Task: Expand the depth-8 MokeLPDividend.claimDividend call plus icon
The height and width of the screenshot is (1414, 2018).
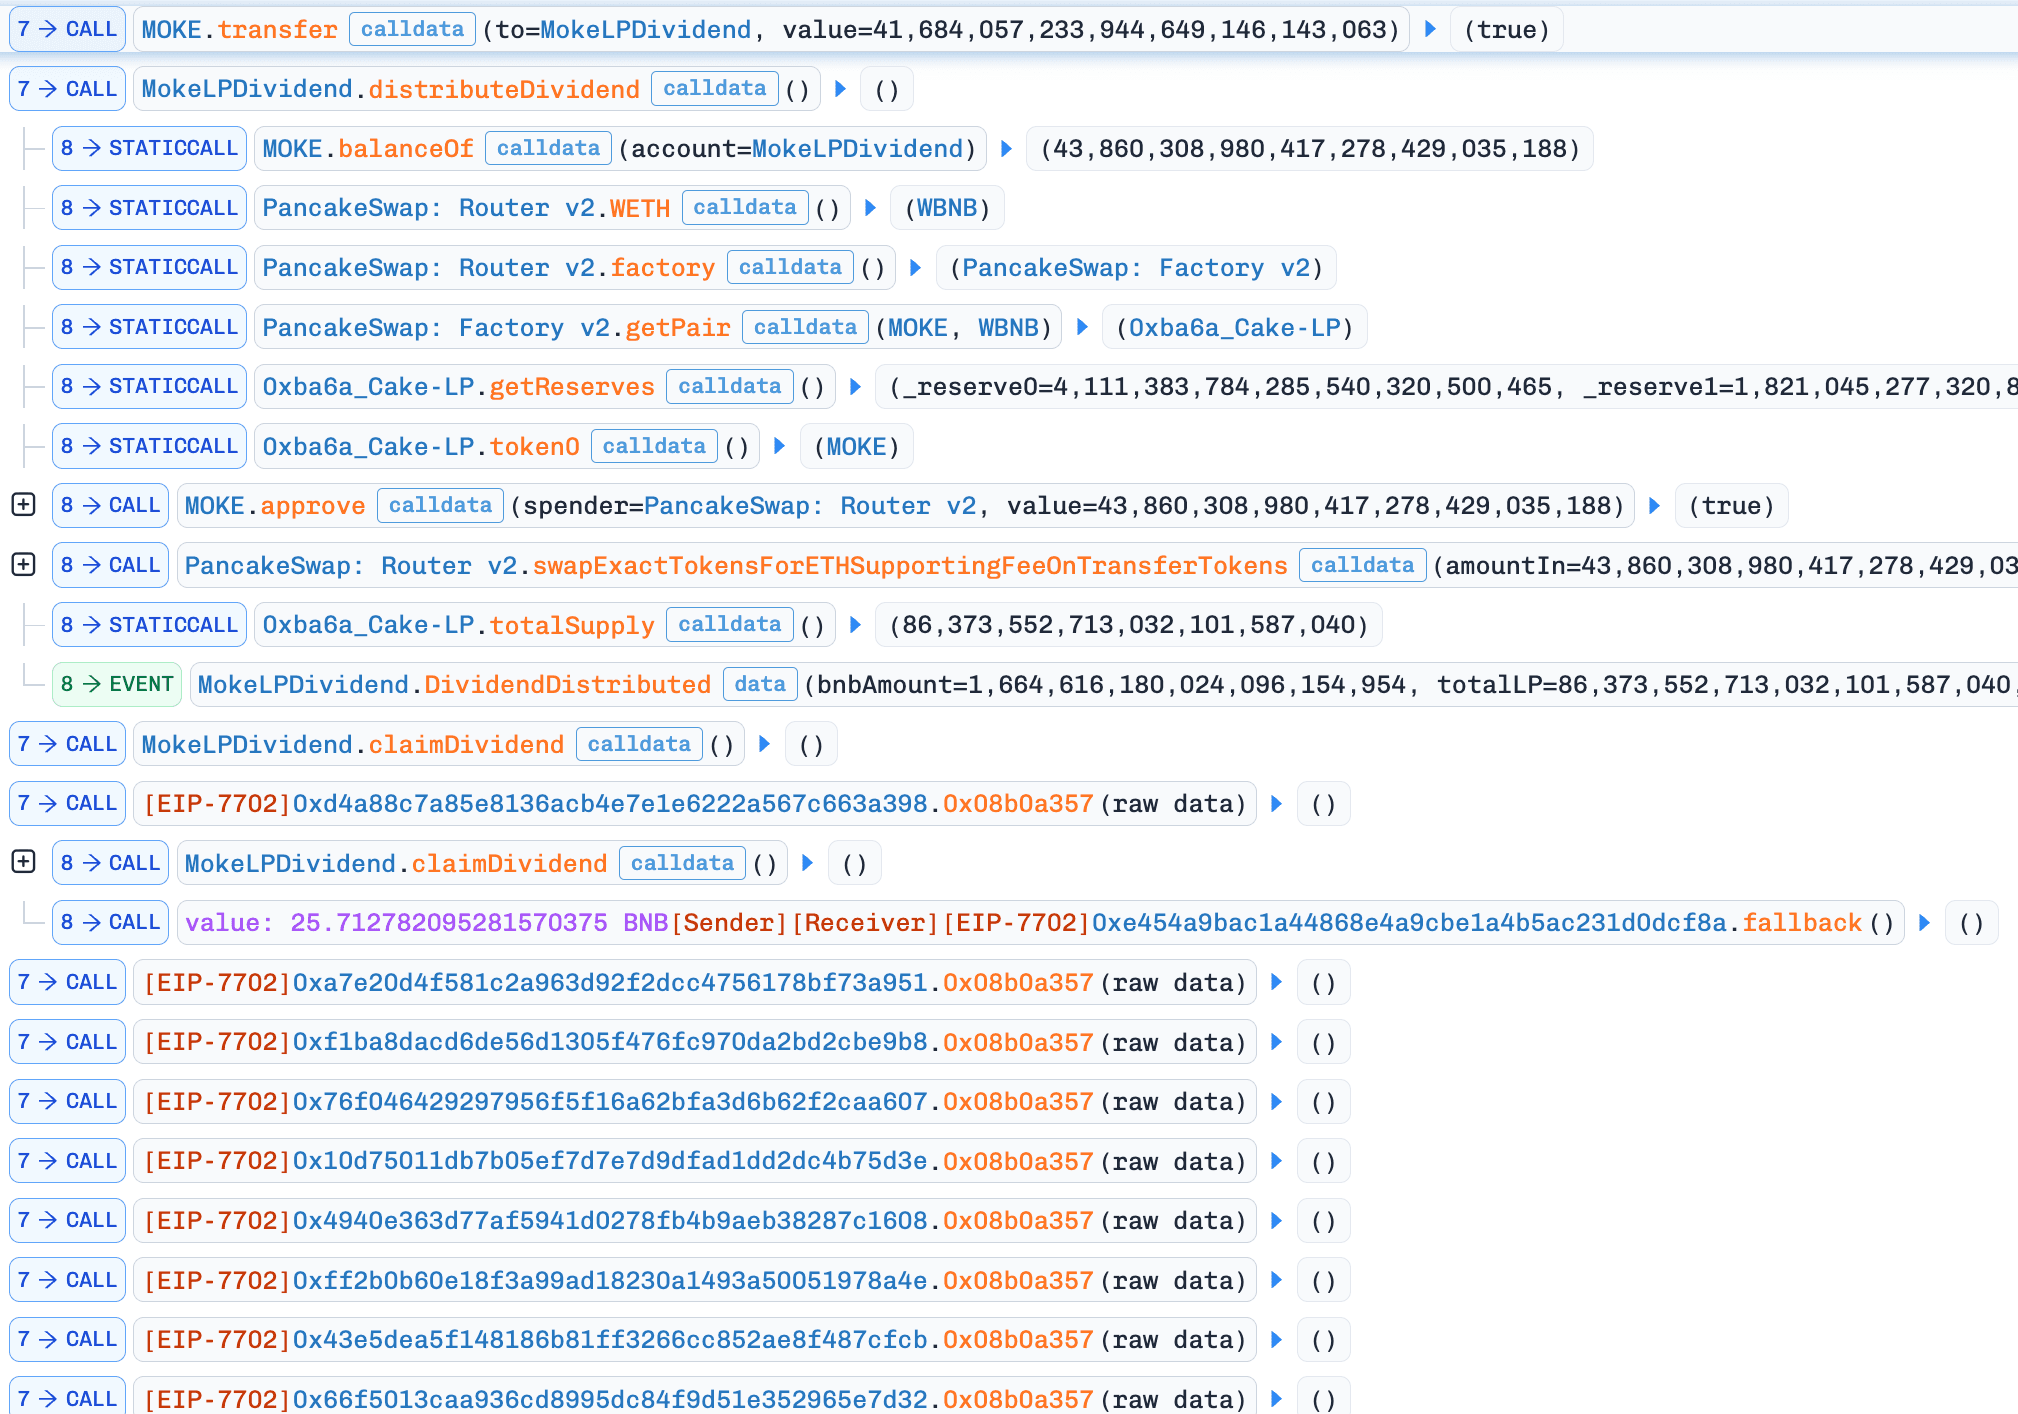Action: pos(23,862)
